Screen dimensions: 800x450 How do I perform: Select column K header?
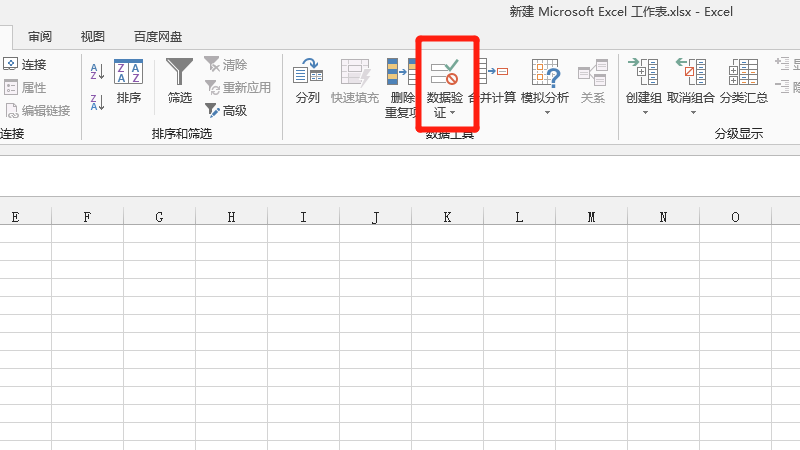pyautogui.click(x=447, y=217)
